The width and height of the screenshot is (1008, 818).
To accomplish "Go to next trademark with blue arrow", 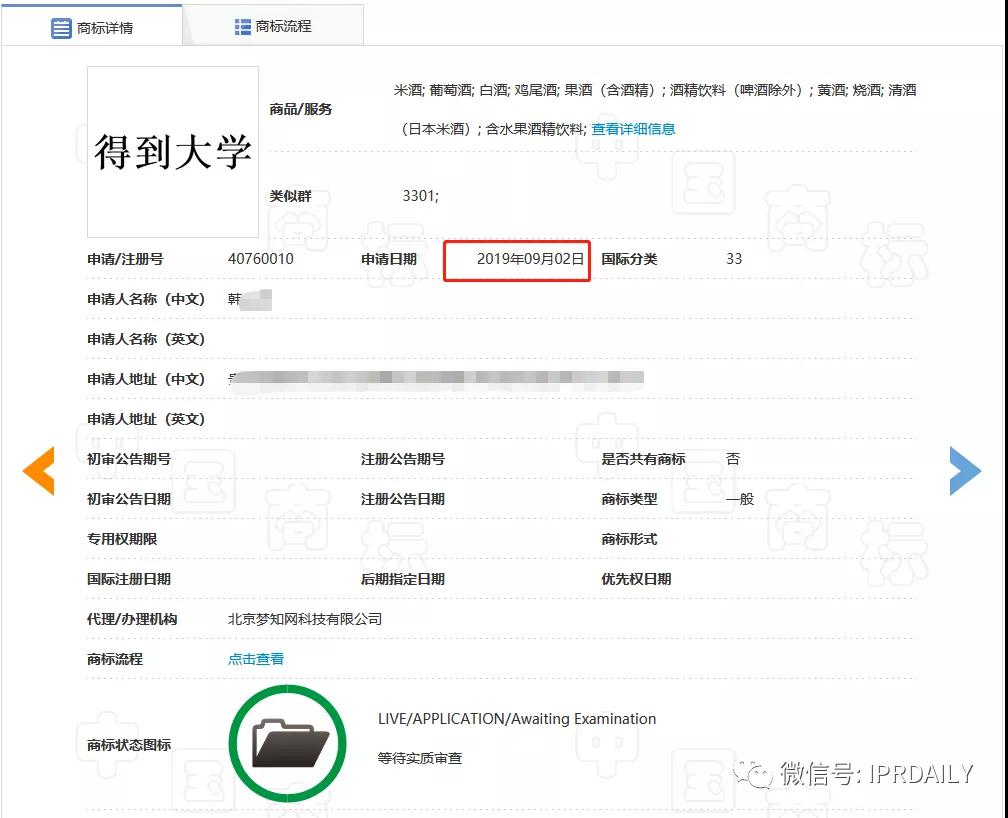I will (x=966, y=471).
